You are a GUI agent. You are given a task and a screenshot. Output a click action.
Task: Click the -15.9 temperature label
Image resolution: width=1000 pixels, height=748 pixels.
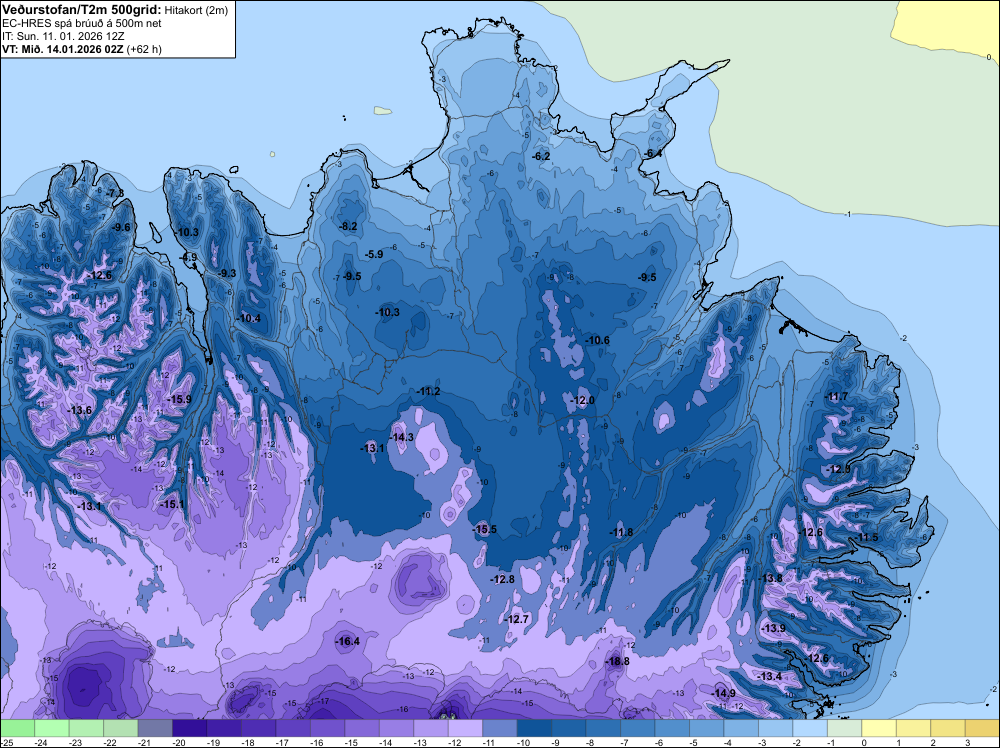click(x=179, y=399)
